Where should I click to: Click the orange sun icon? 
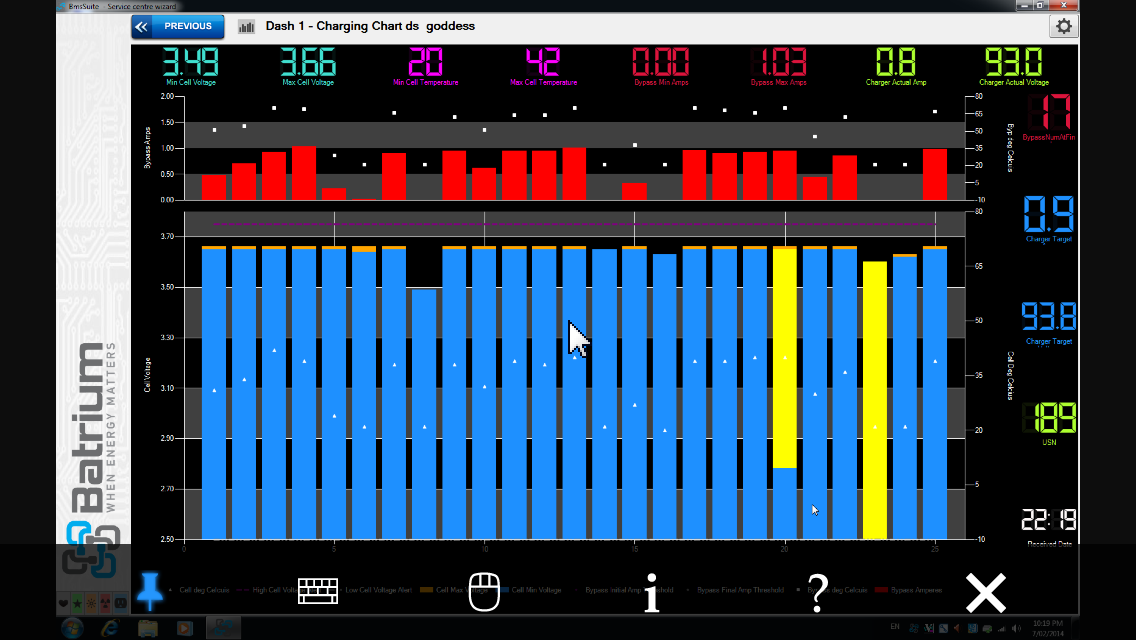coord(91,603)
